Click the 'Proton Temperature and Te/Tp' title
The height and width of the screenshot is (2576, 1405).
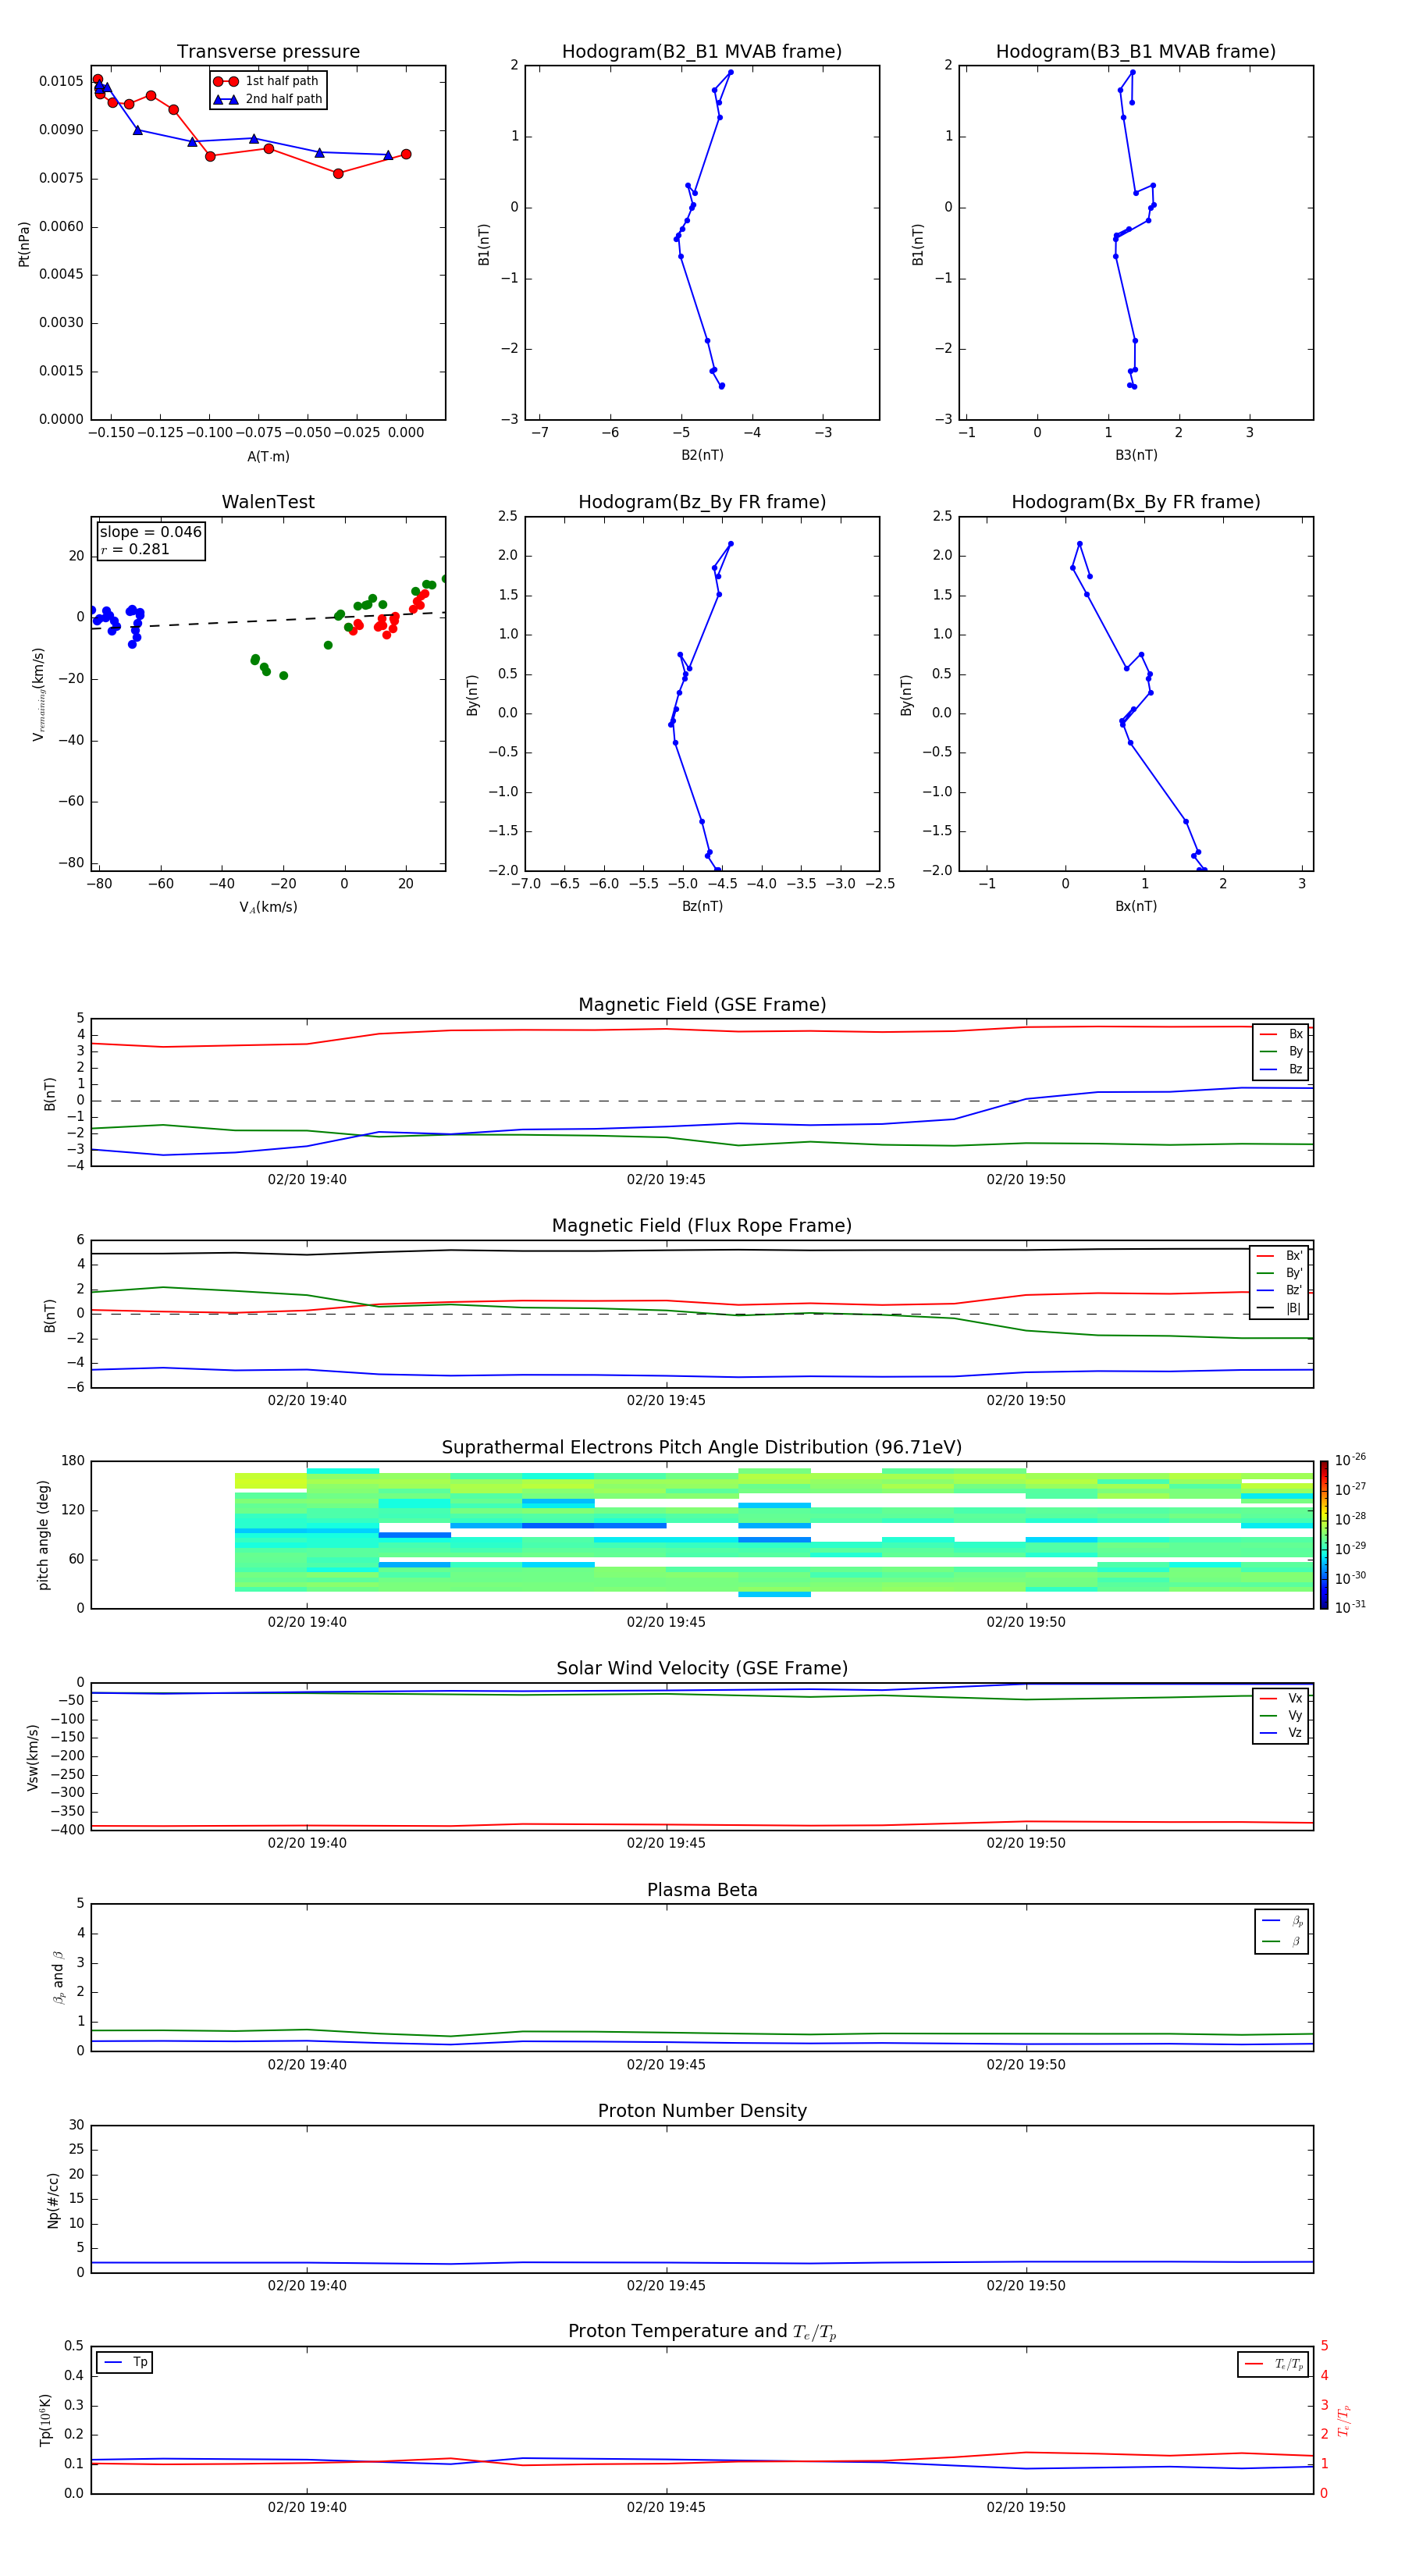[702, 2332]
